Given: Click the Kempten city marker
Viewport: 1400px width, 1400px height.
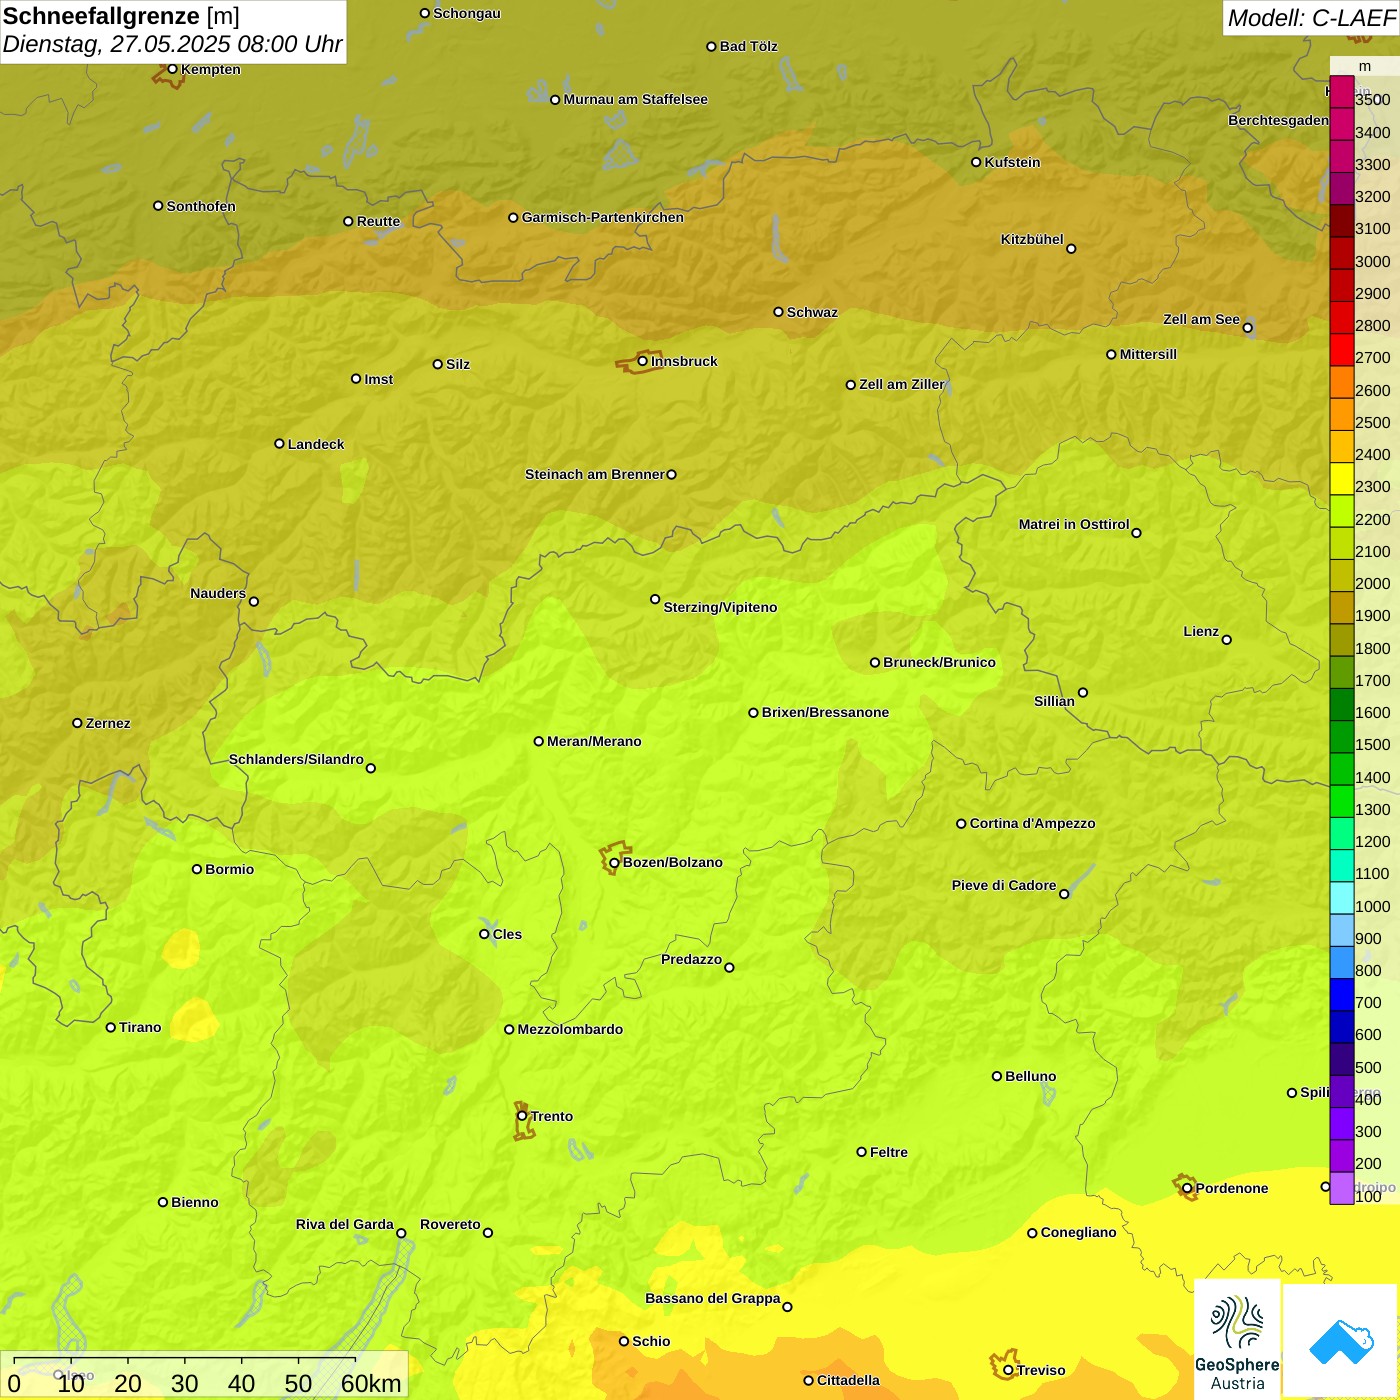Looking at the screenshot, I should click(x=173, y=69).
